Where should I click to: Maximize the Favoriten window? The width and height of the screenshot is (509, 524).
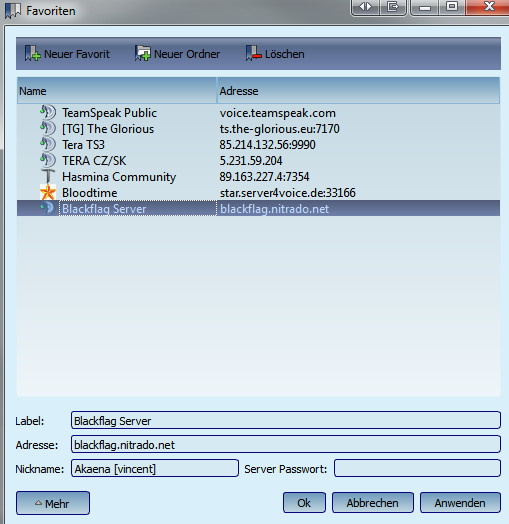pos(452,7)
